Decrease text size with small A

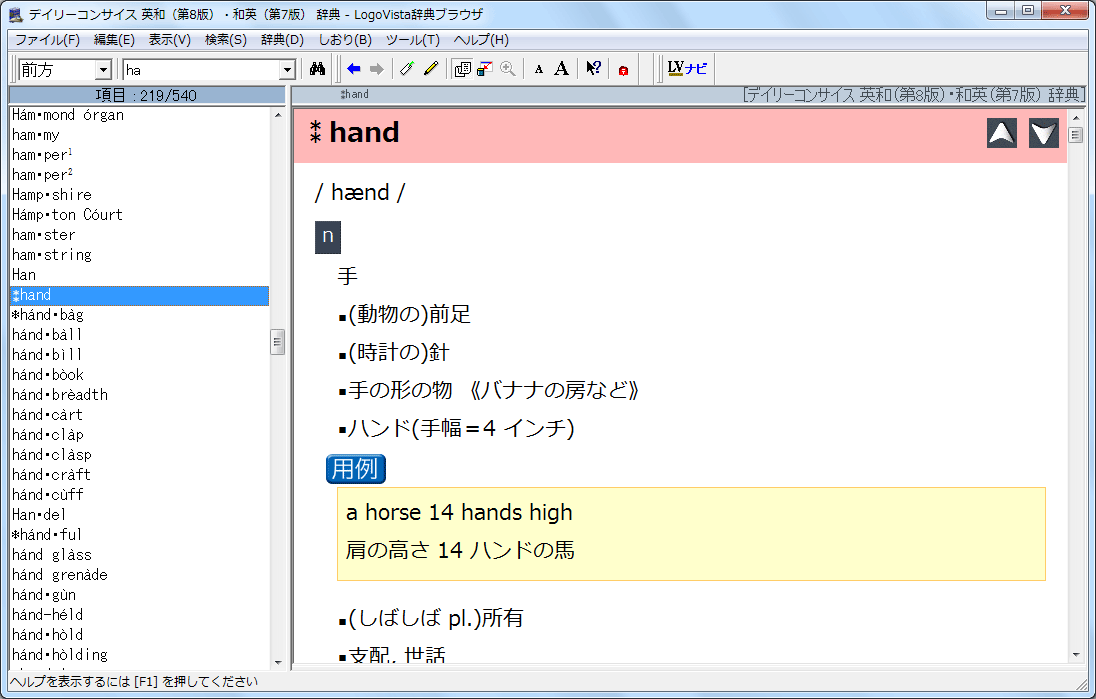coord(539,69)
